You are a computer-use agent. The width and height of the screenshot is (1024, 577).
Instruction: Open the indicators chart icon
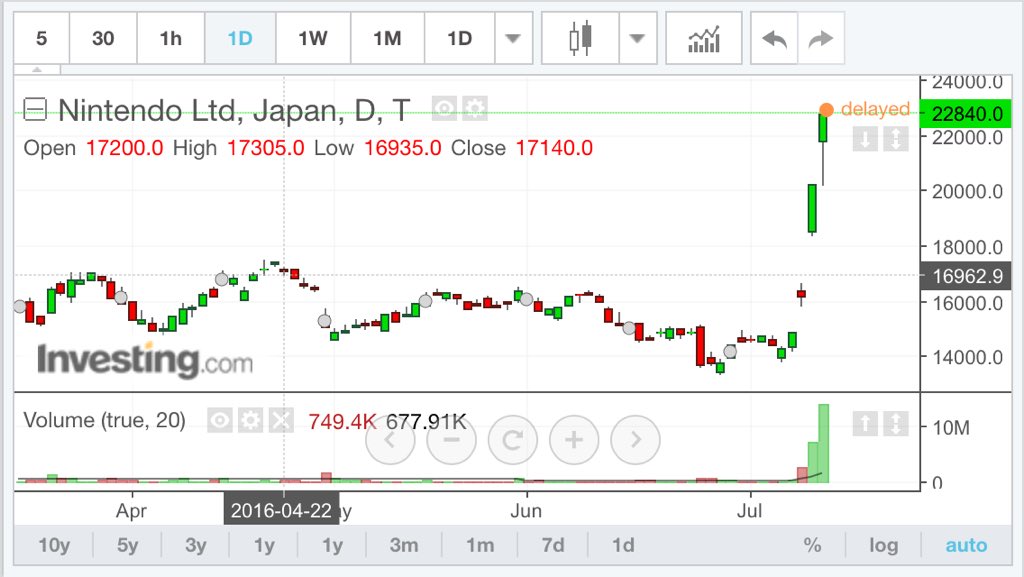704,39
